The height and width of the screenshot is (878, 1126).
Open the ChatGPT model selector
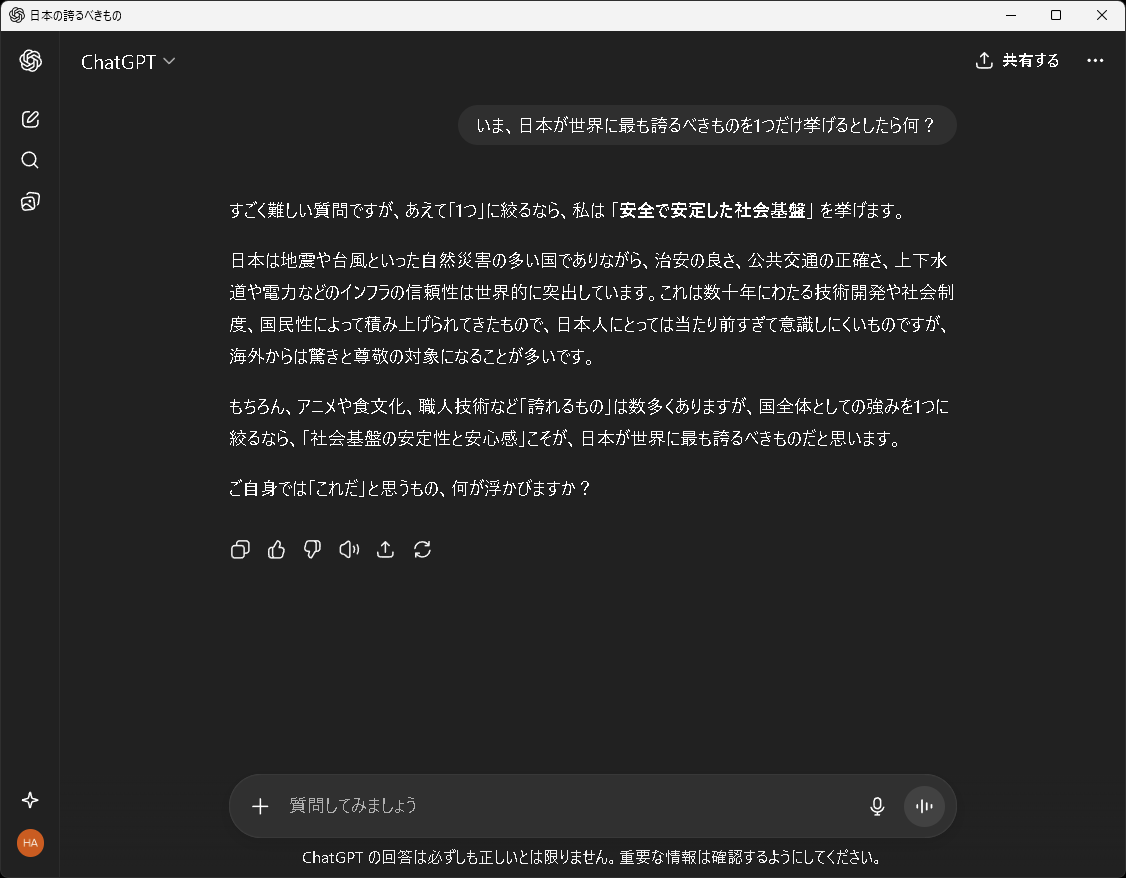point(128,61)
